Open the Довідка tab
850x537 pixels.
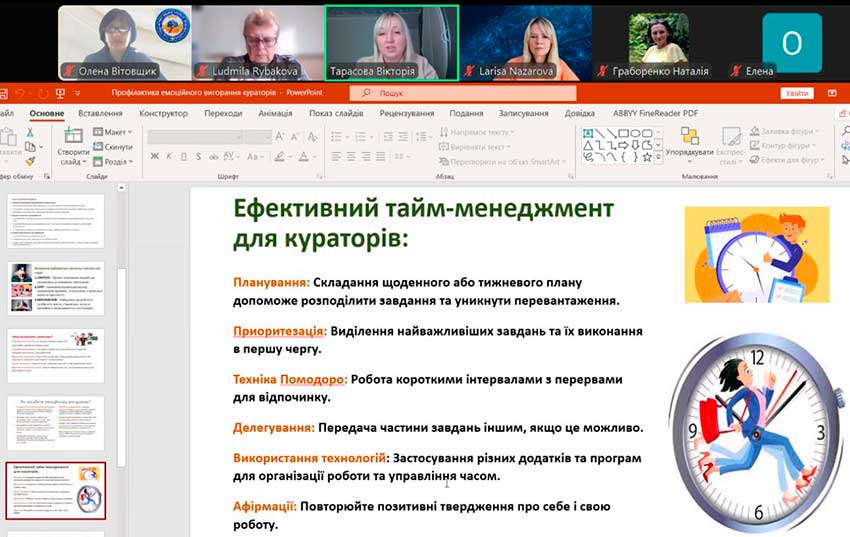(579, 113)
